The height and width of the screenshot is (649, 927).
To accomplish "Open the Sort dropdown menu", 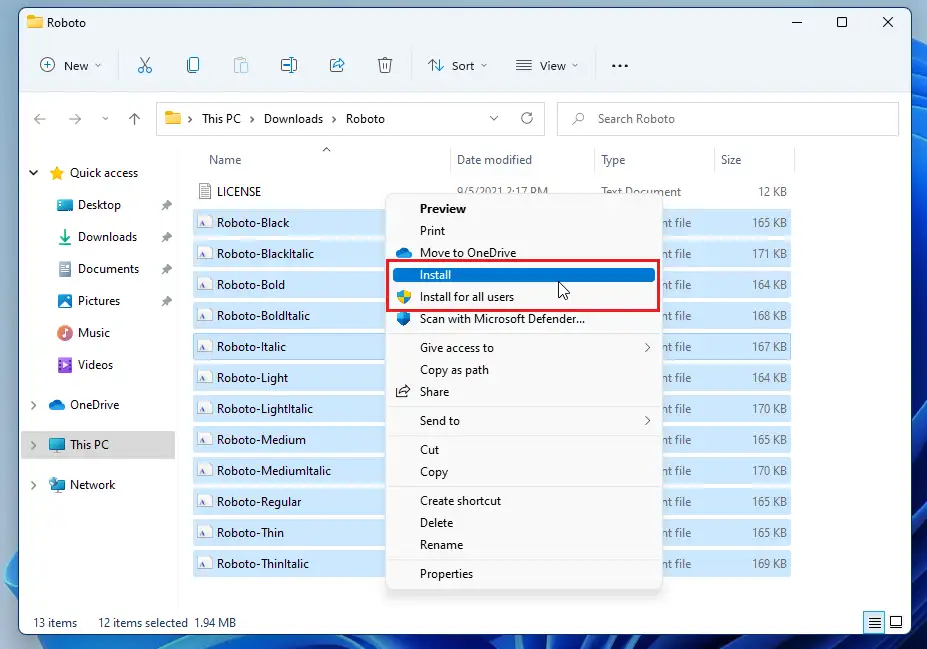I will pyautogui.click(x=457, y=65).
